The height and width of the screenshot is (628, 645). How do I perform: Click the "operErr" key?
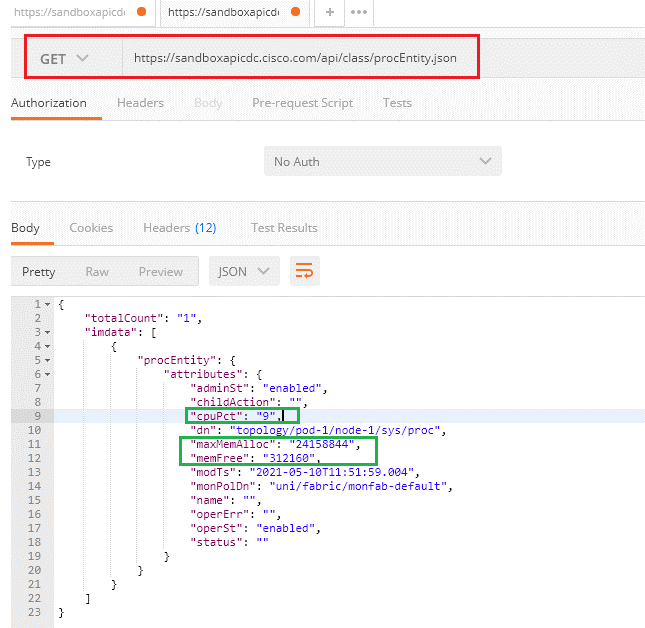pyautogui.click(x=219, y=514)
